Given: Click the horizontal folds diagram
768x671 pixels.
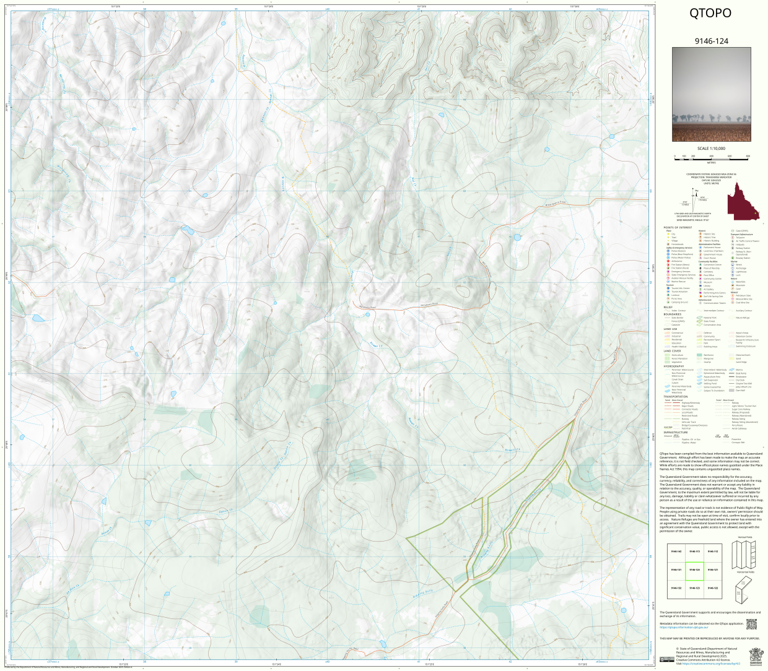Looking at the screenshot, I should tap(743, 589).
